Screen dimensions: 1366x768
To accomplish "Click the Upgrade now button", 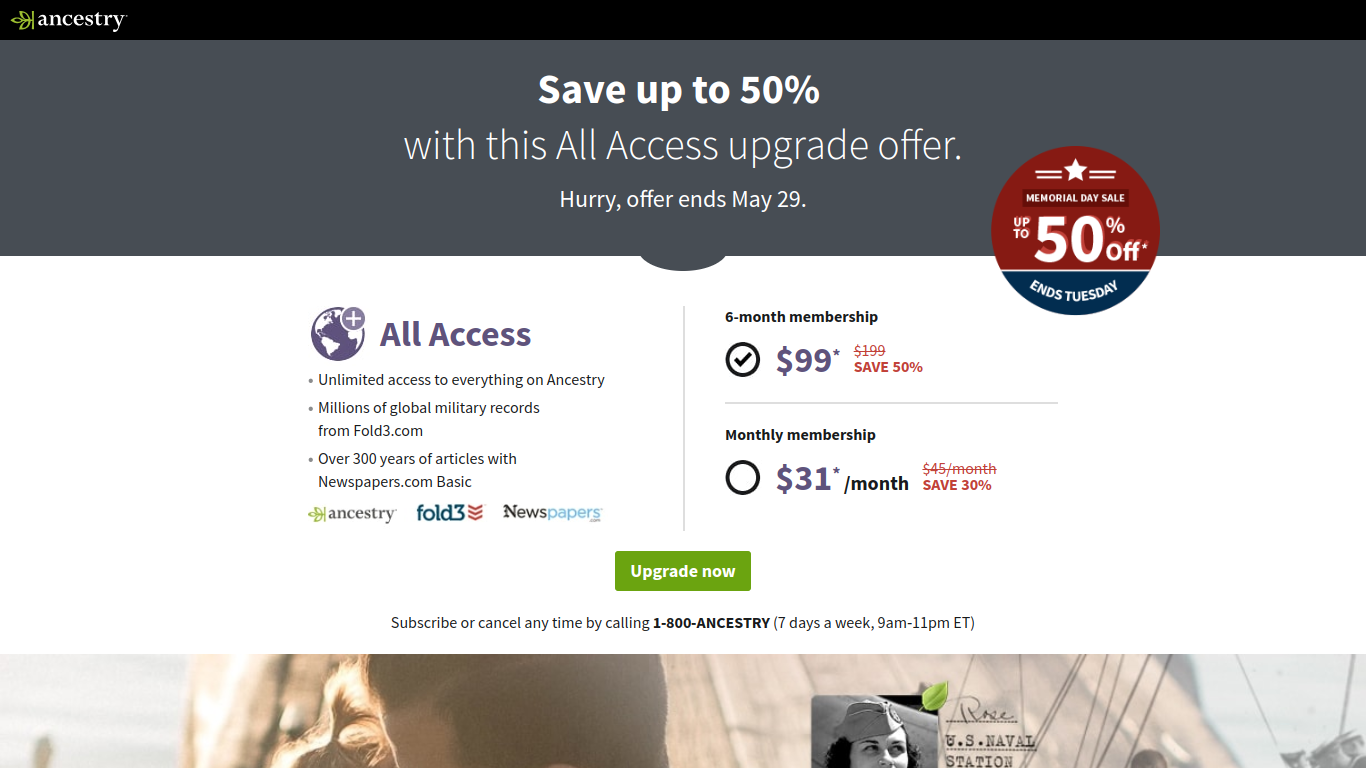I will [x=683, y=571].
